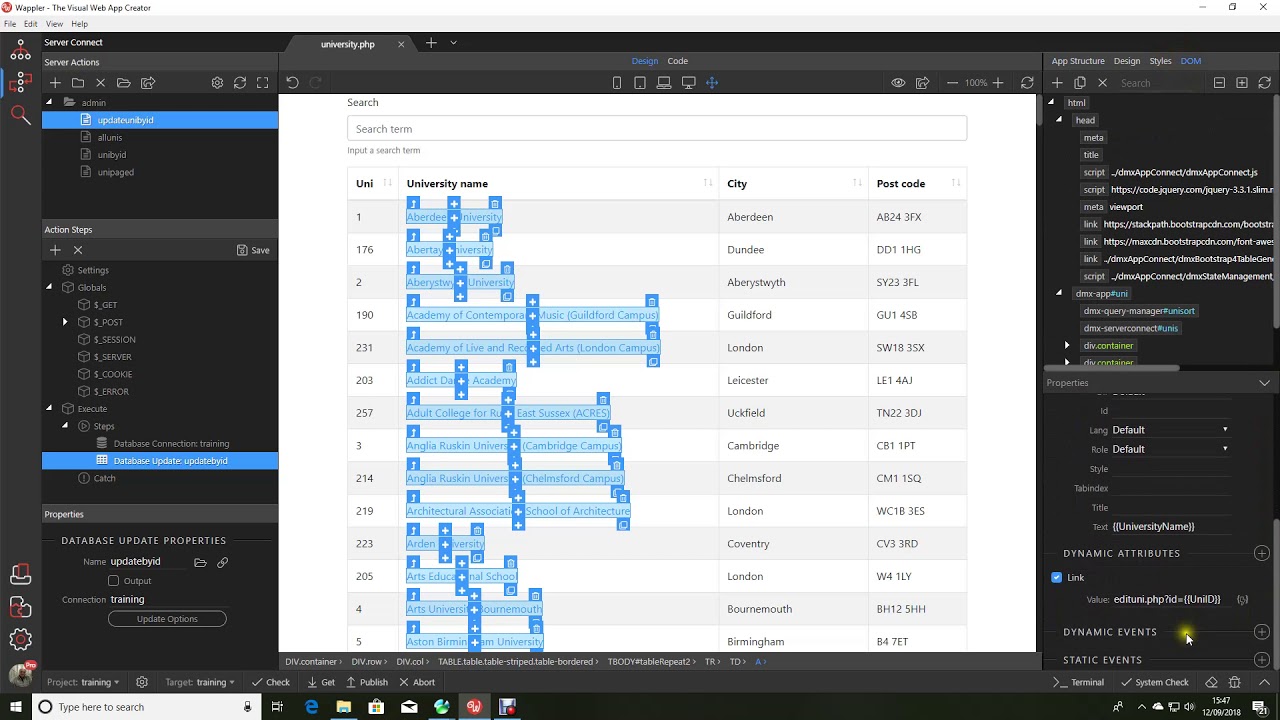The width and height of the screenshot is (1280, 720).
Task: Add a new DOM node
Action: pyautogui.click(x=1057, y=83)
